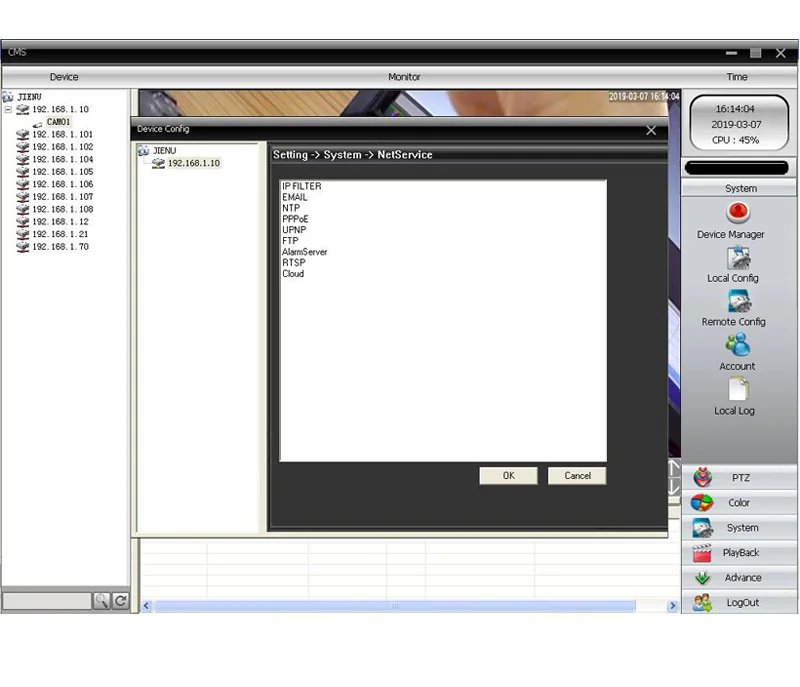
Task: Click the down arrow beside video area
Action: coord(674,487)
